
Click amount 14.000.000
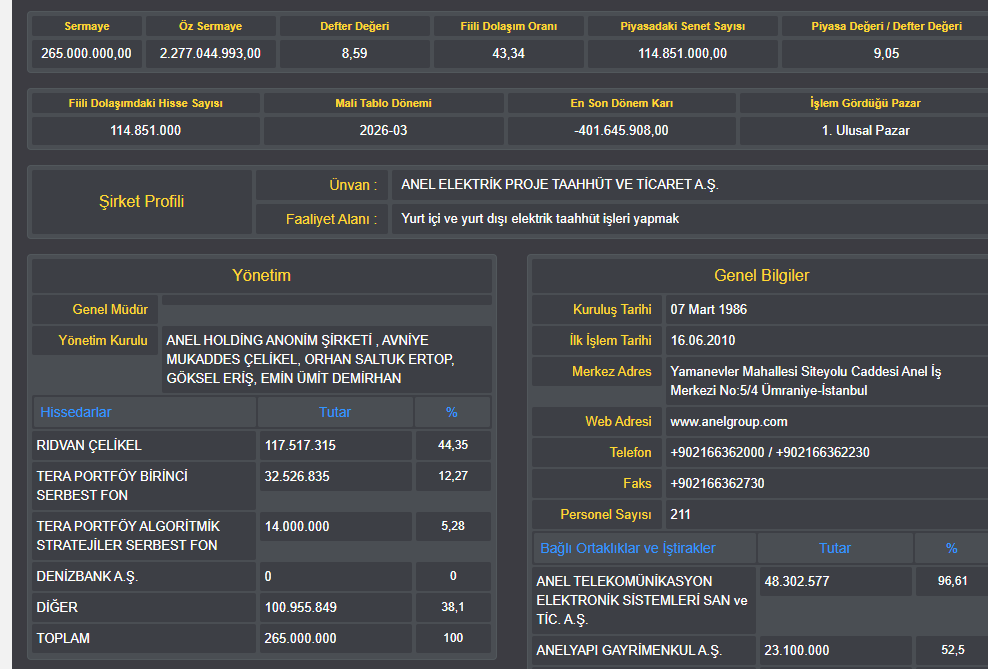[297, 526]
